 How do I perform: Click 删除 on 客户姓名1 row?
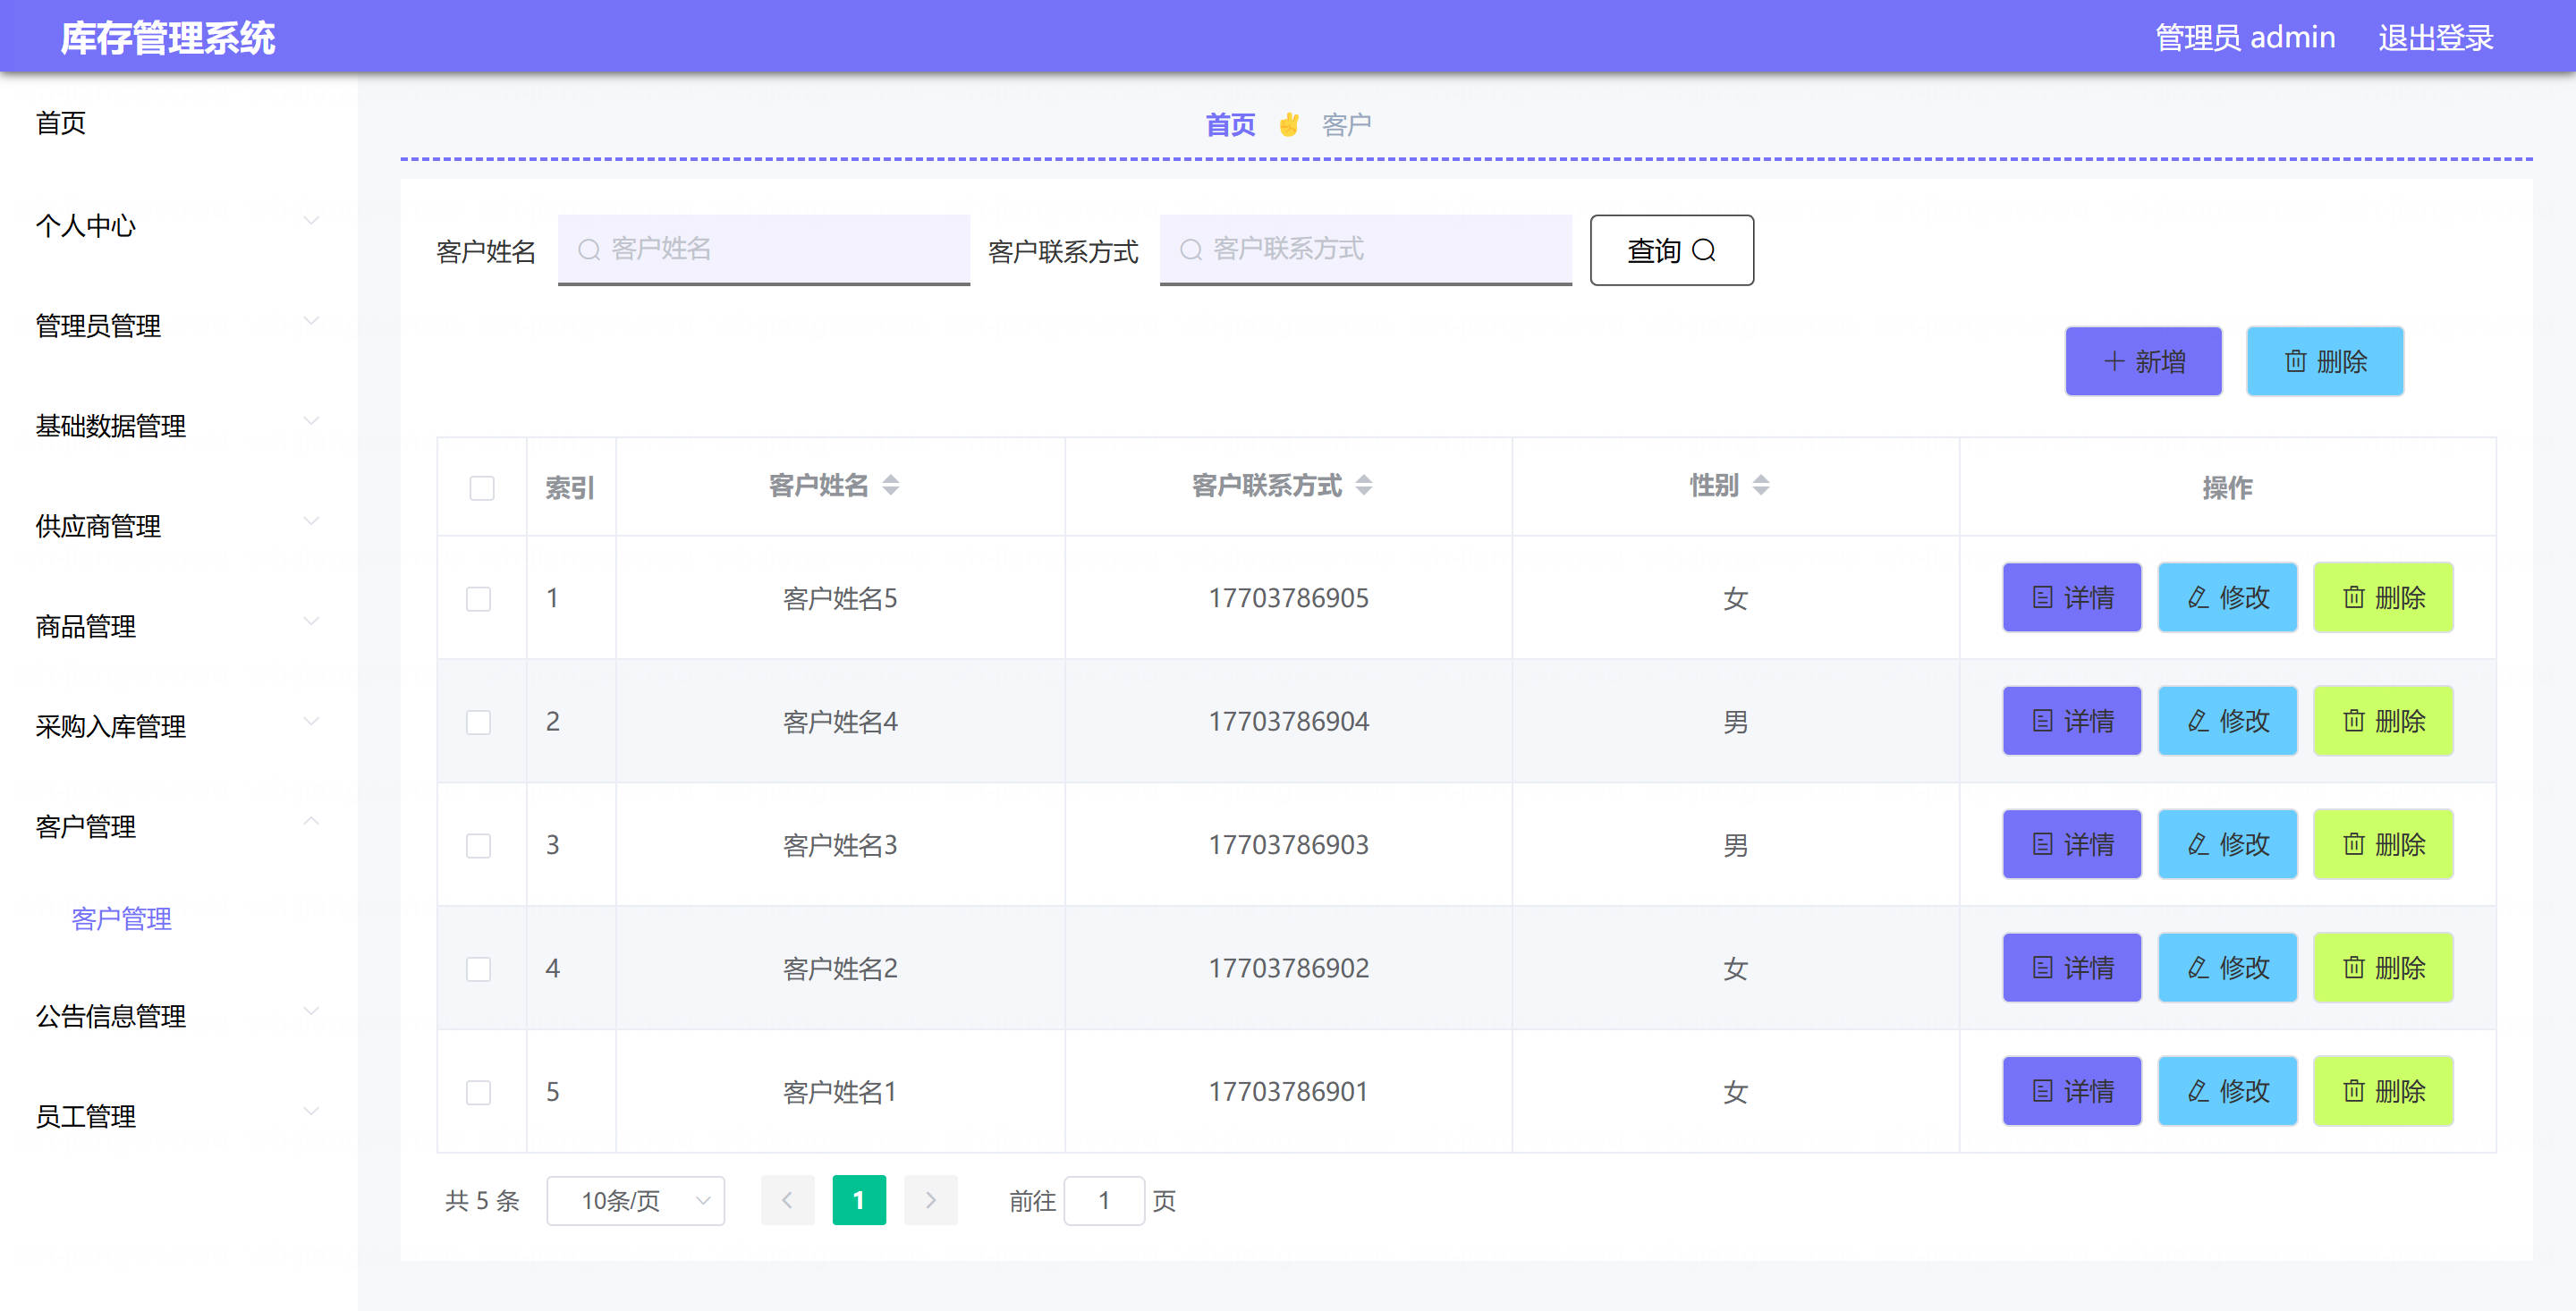point(2383,1090)
